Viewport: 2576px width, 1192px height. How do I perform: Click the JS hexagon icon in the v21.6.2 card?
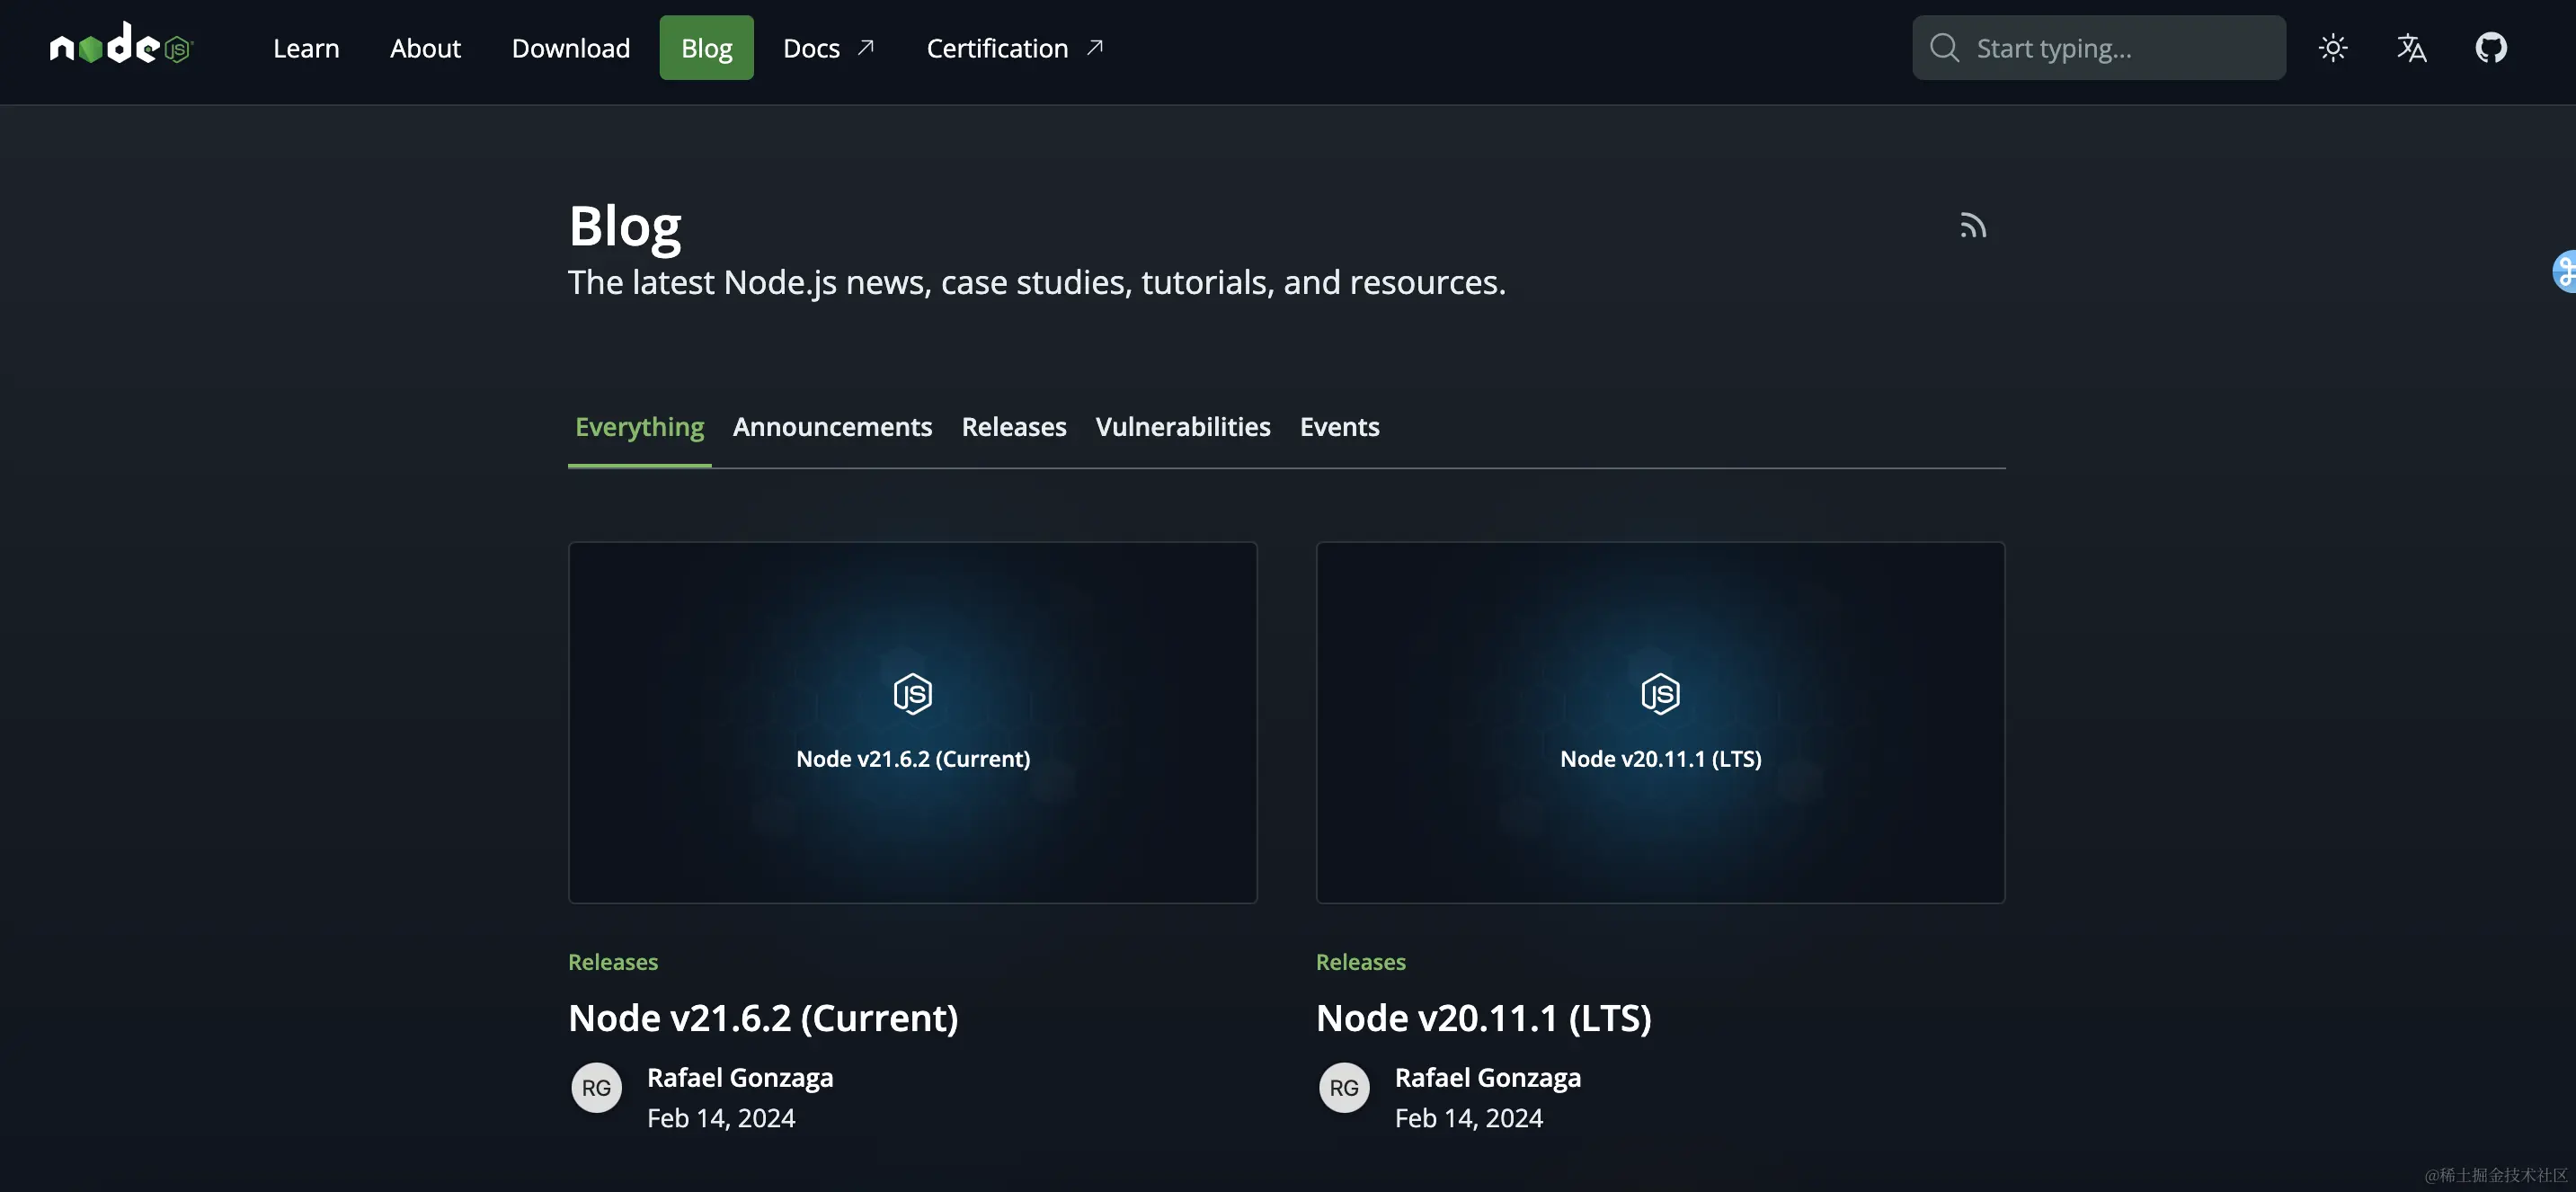tap(913, 694)
